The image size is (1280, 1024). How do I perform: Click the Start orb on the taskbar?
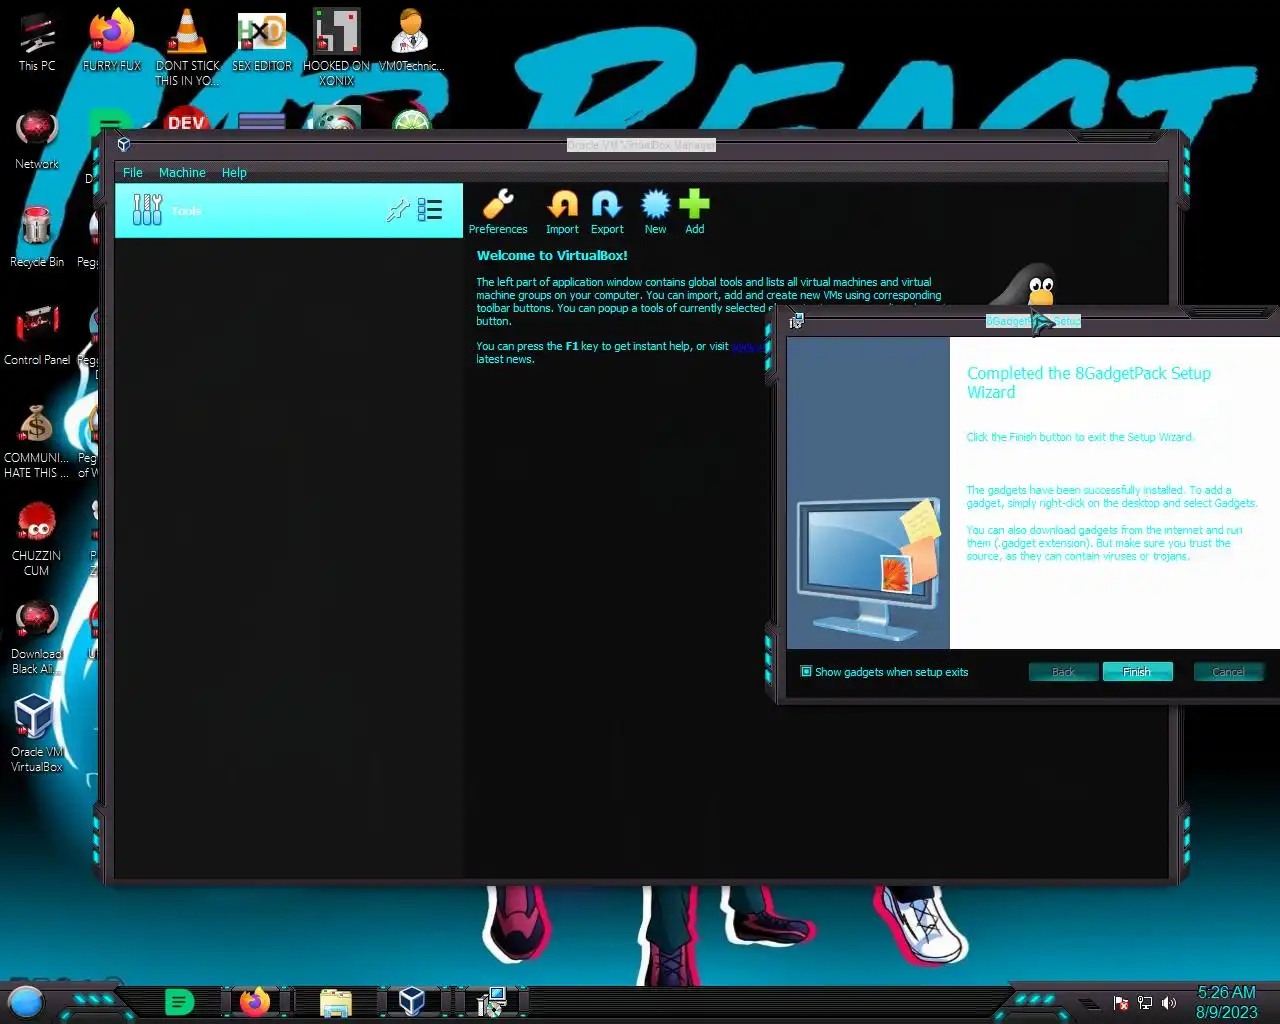[x=26, y=1001]
